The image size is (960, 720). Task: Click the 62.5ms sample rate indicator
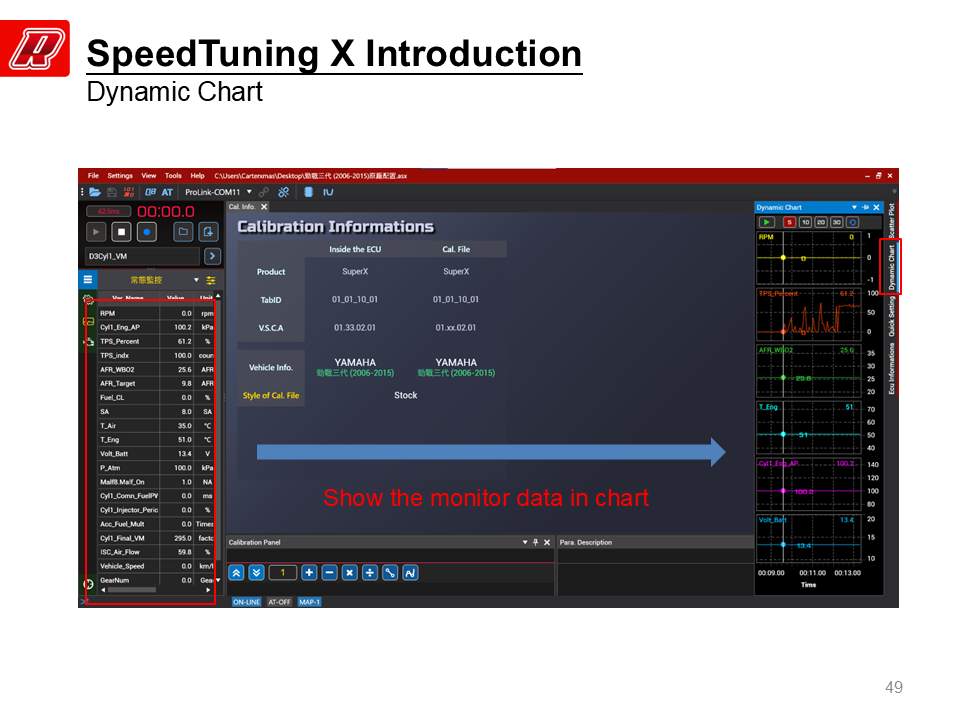(109, 211)
